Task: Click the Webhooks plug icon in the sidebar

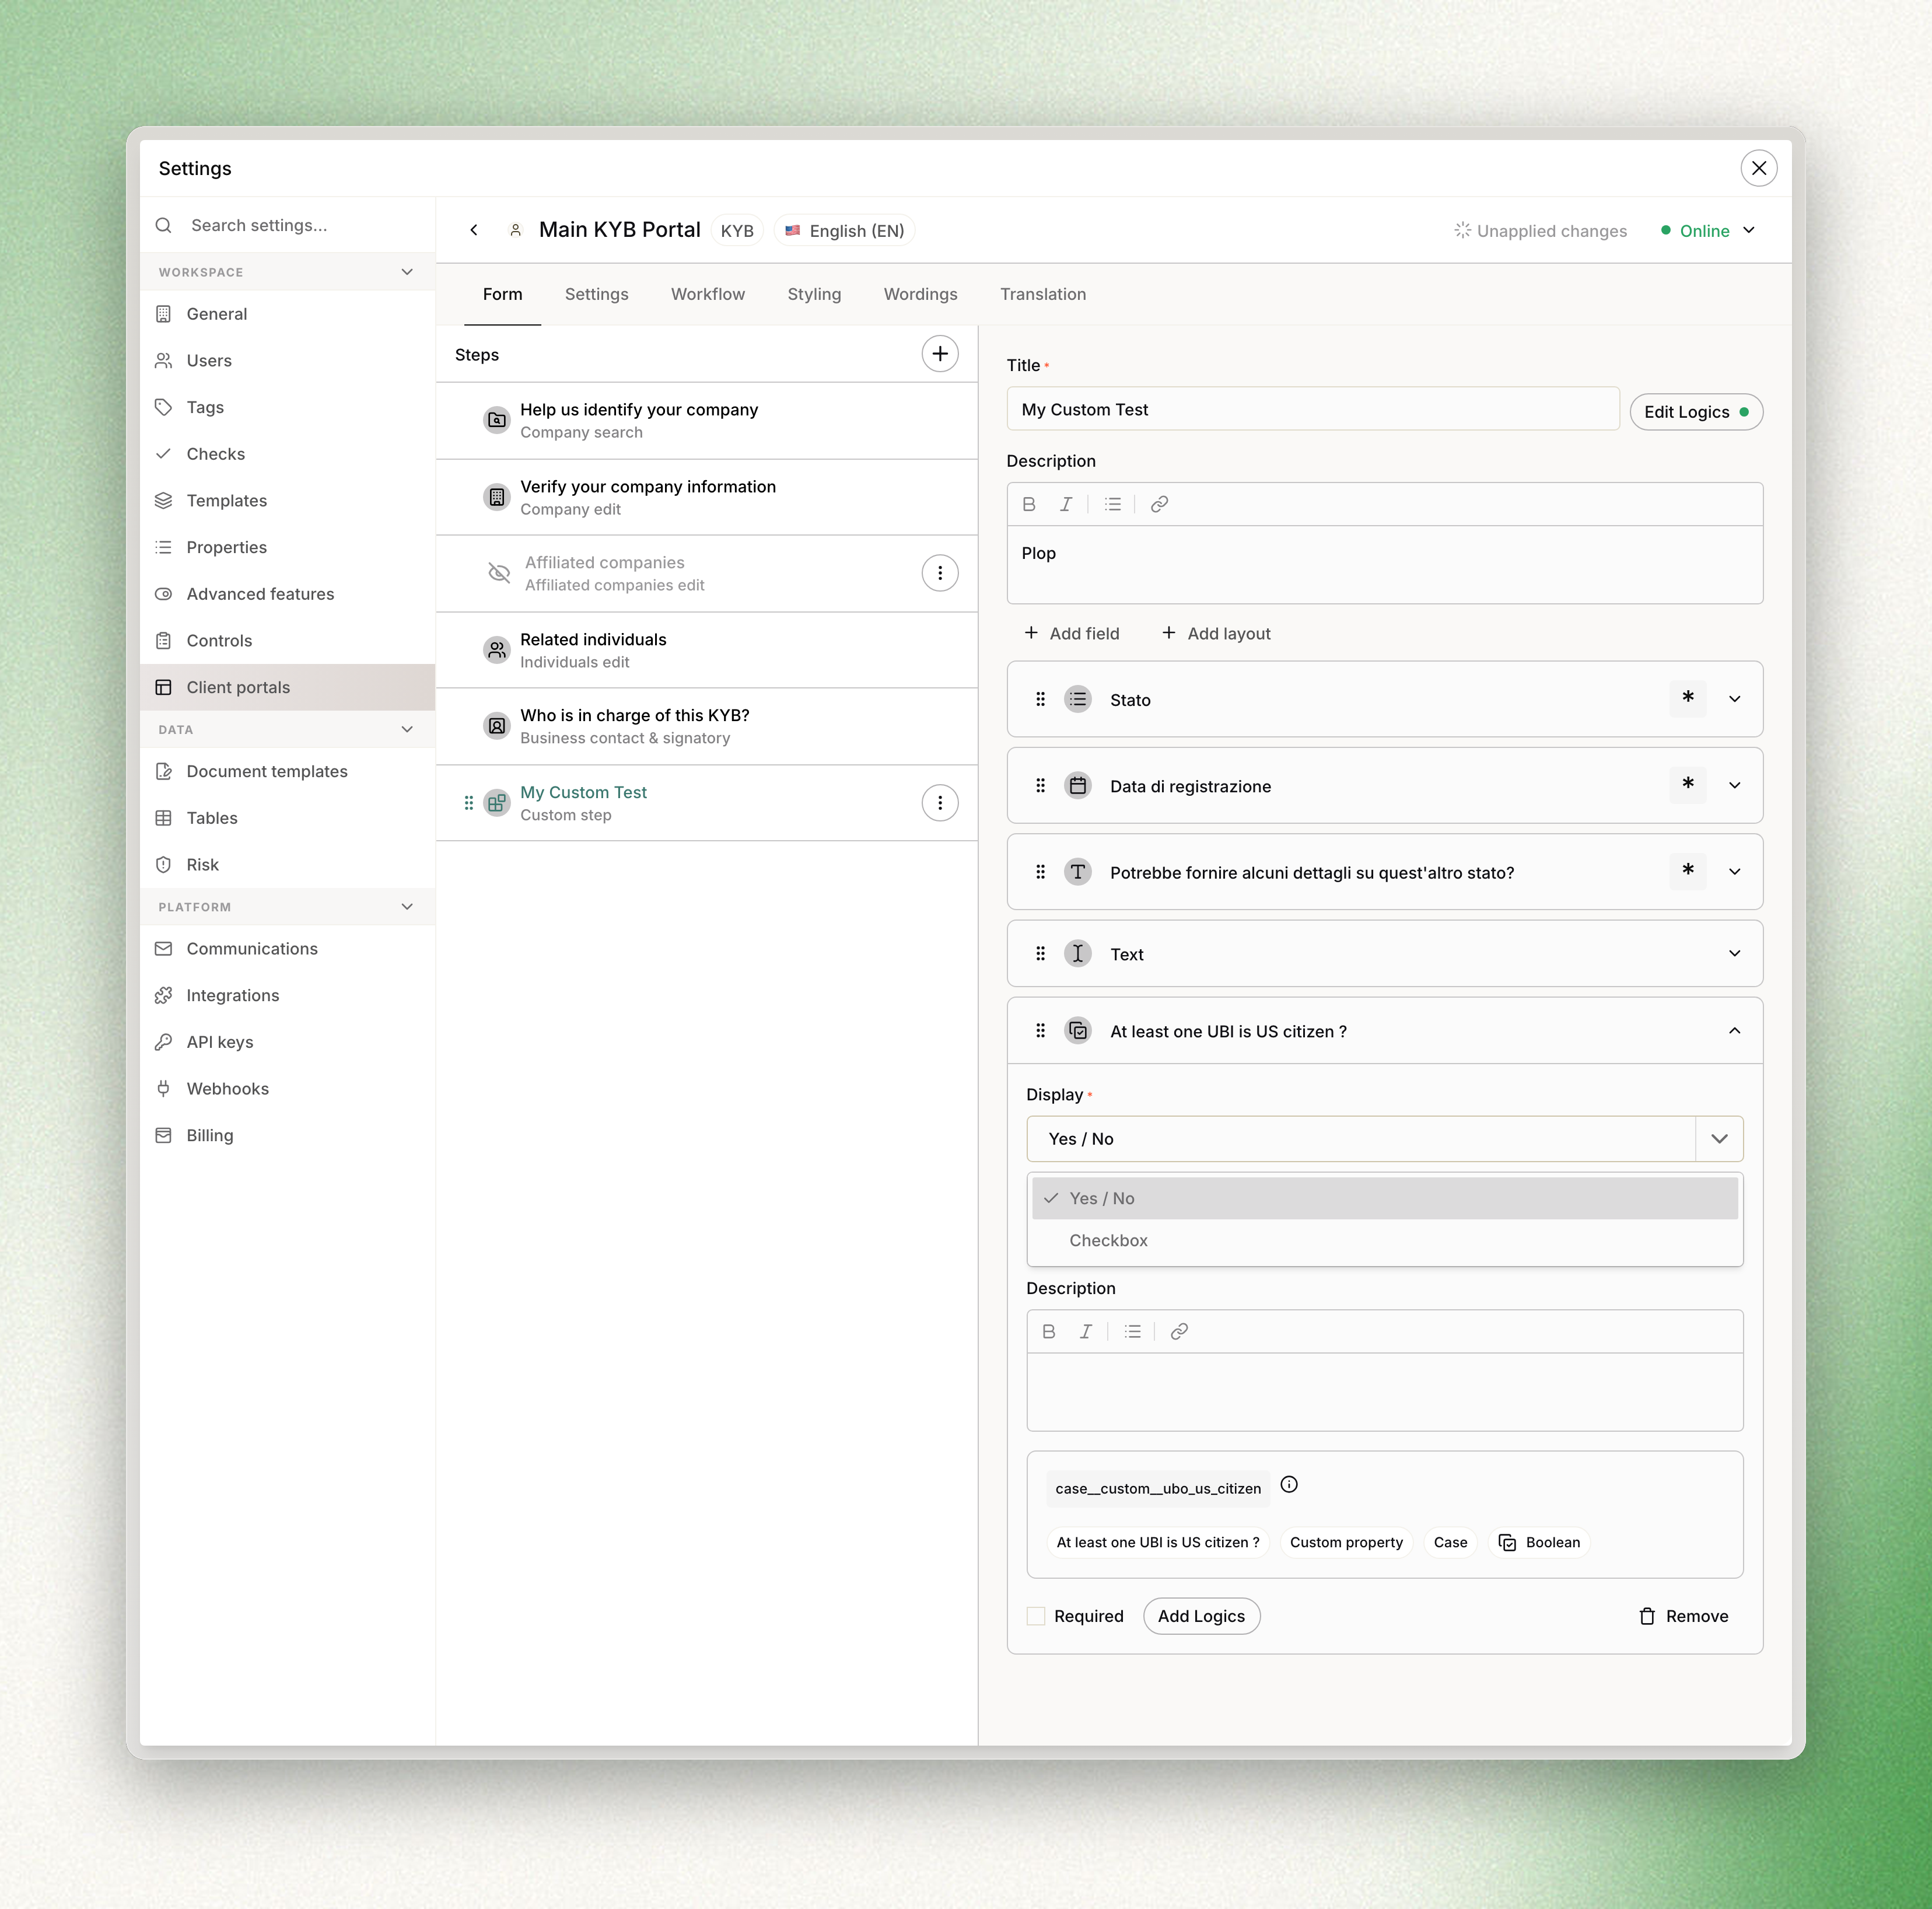Action: pyautogui.click(x=163, y=1089)
